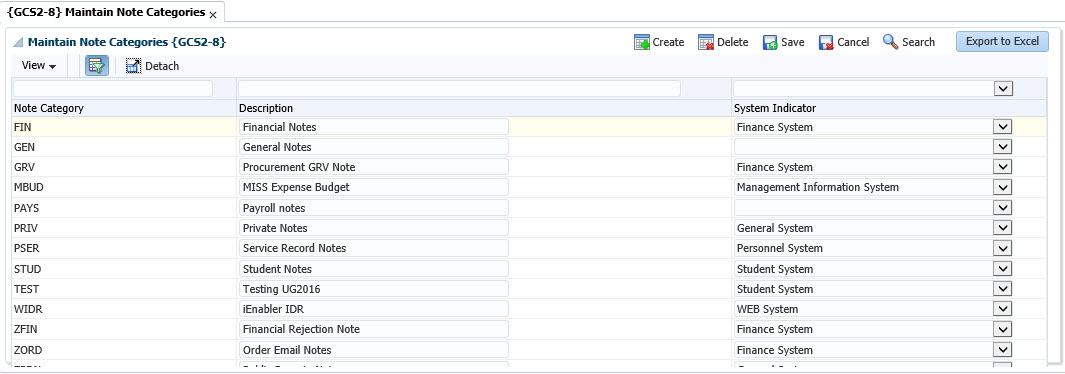The height and width of the screenshot is (374, 1065).
Task: Edit the General Notes description field
Action: [x=374, y=147]
